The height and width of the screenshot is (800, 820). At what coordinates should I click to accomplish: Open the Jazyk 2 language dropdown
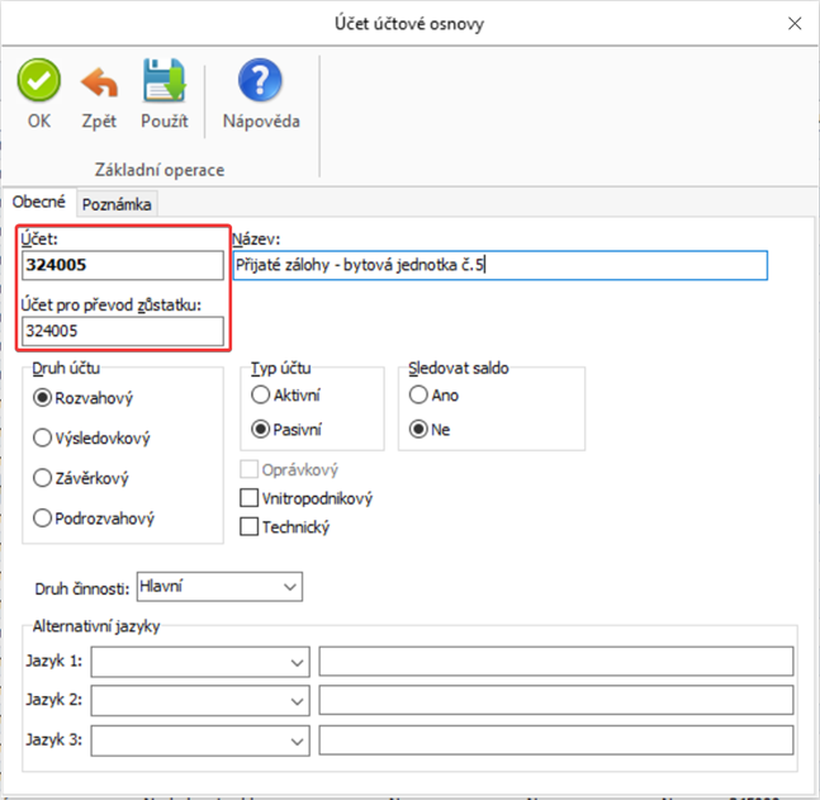[x=297, y=701]
